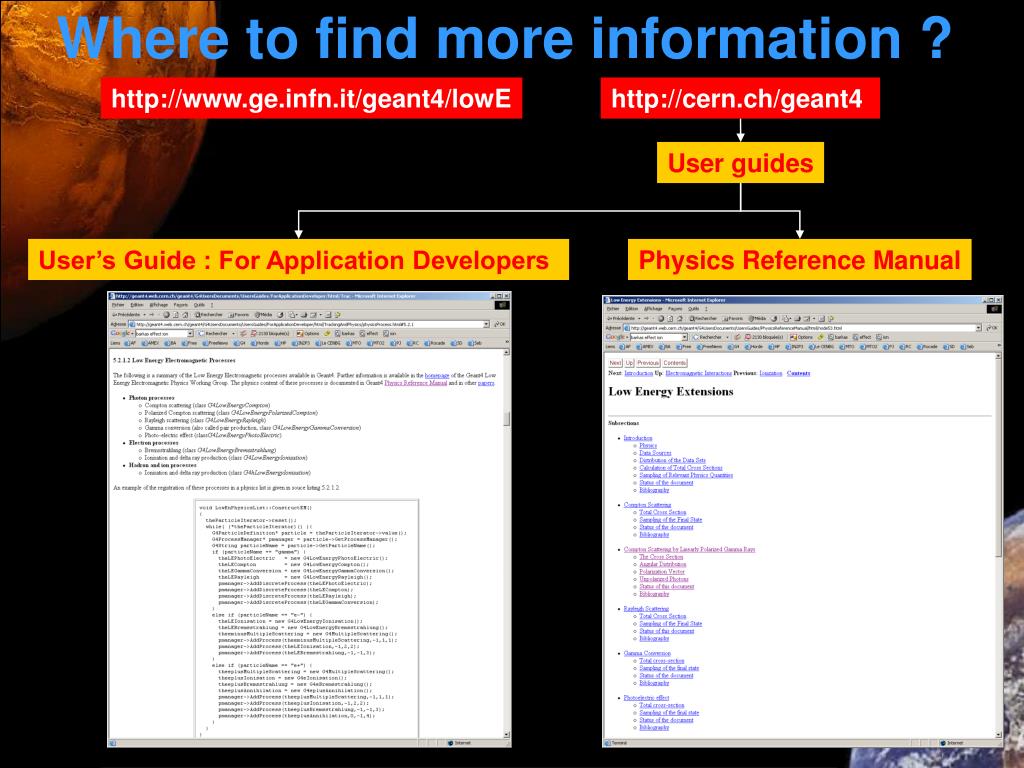Screen dimensions: 1024x768
Task: Click the address field in the left browser
Action: tap(307, 324)
